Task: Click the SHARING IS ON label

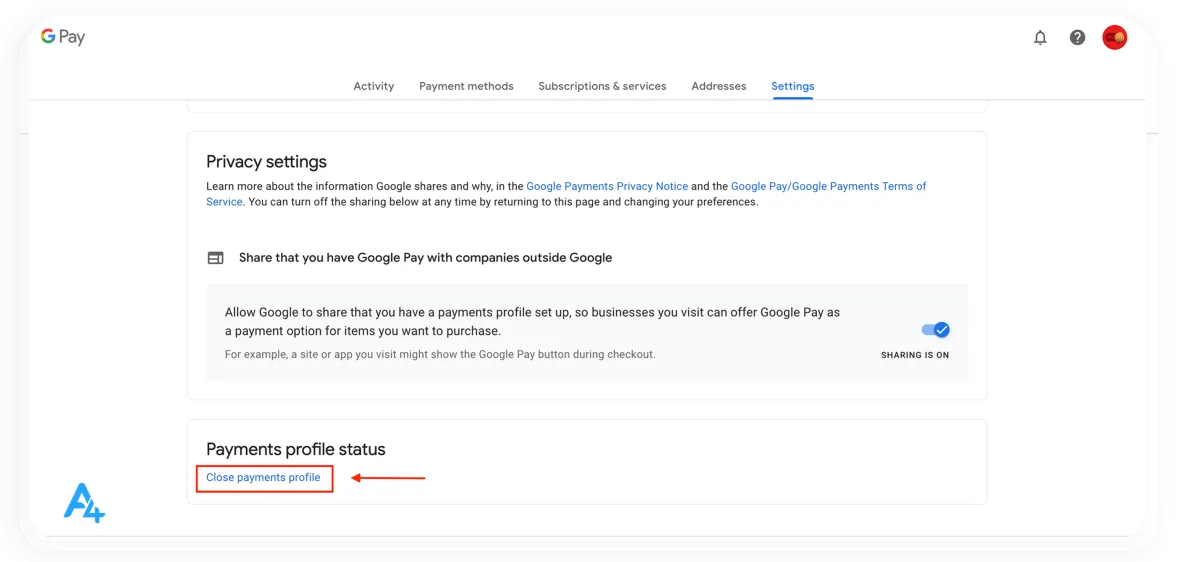Action: coord(915,355)
